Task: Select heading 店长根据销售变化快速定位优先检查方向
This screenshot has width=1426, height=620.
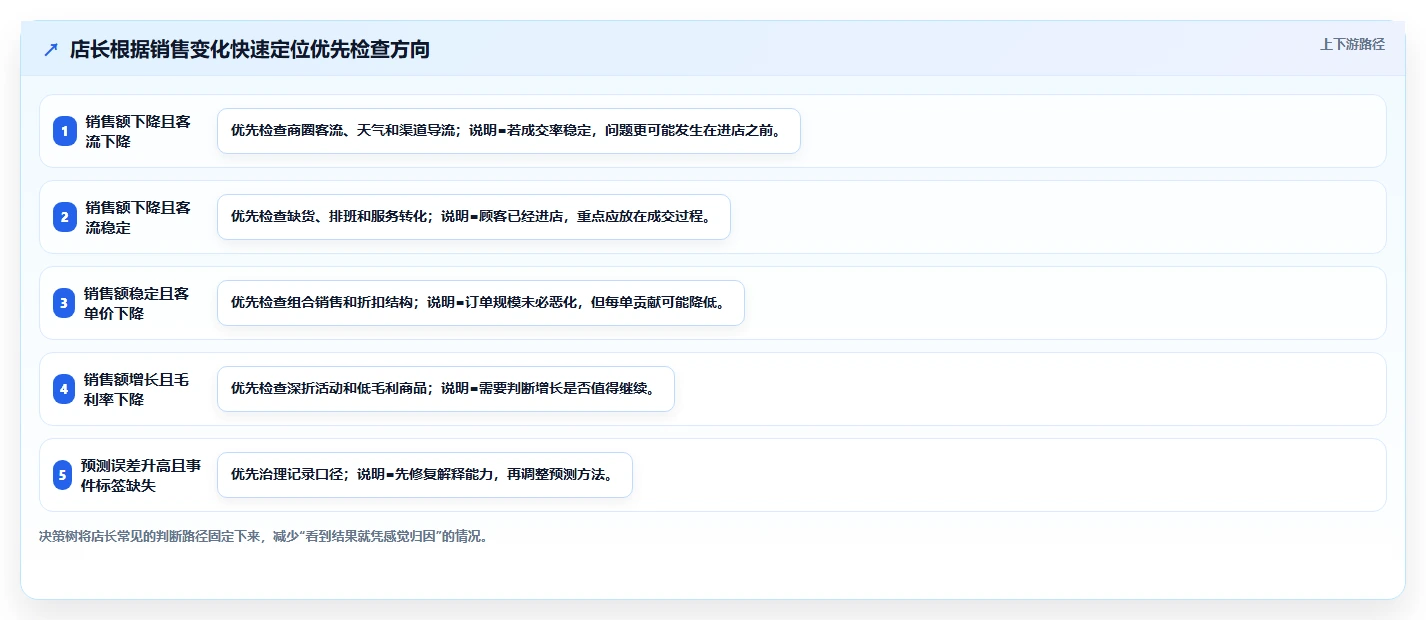Action: (250, 49)
